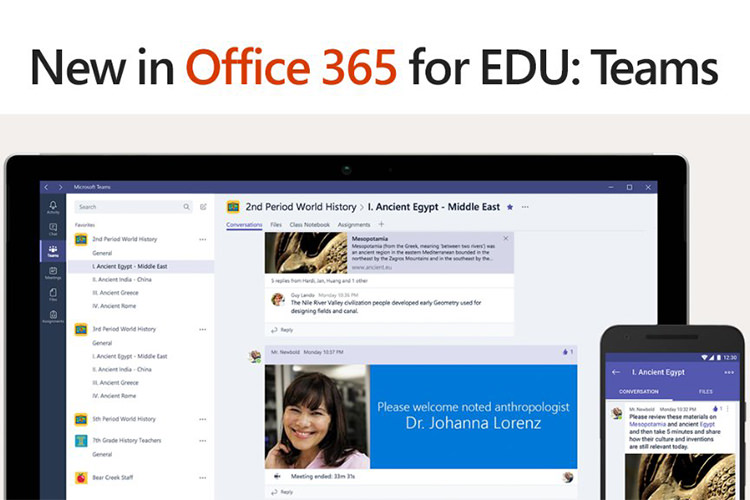Click Mr. Newbold's avatar in desktop post
This screenshot has height=500, width=750.
(255, 356)
